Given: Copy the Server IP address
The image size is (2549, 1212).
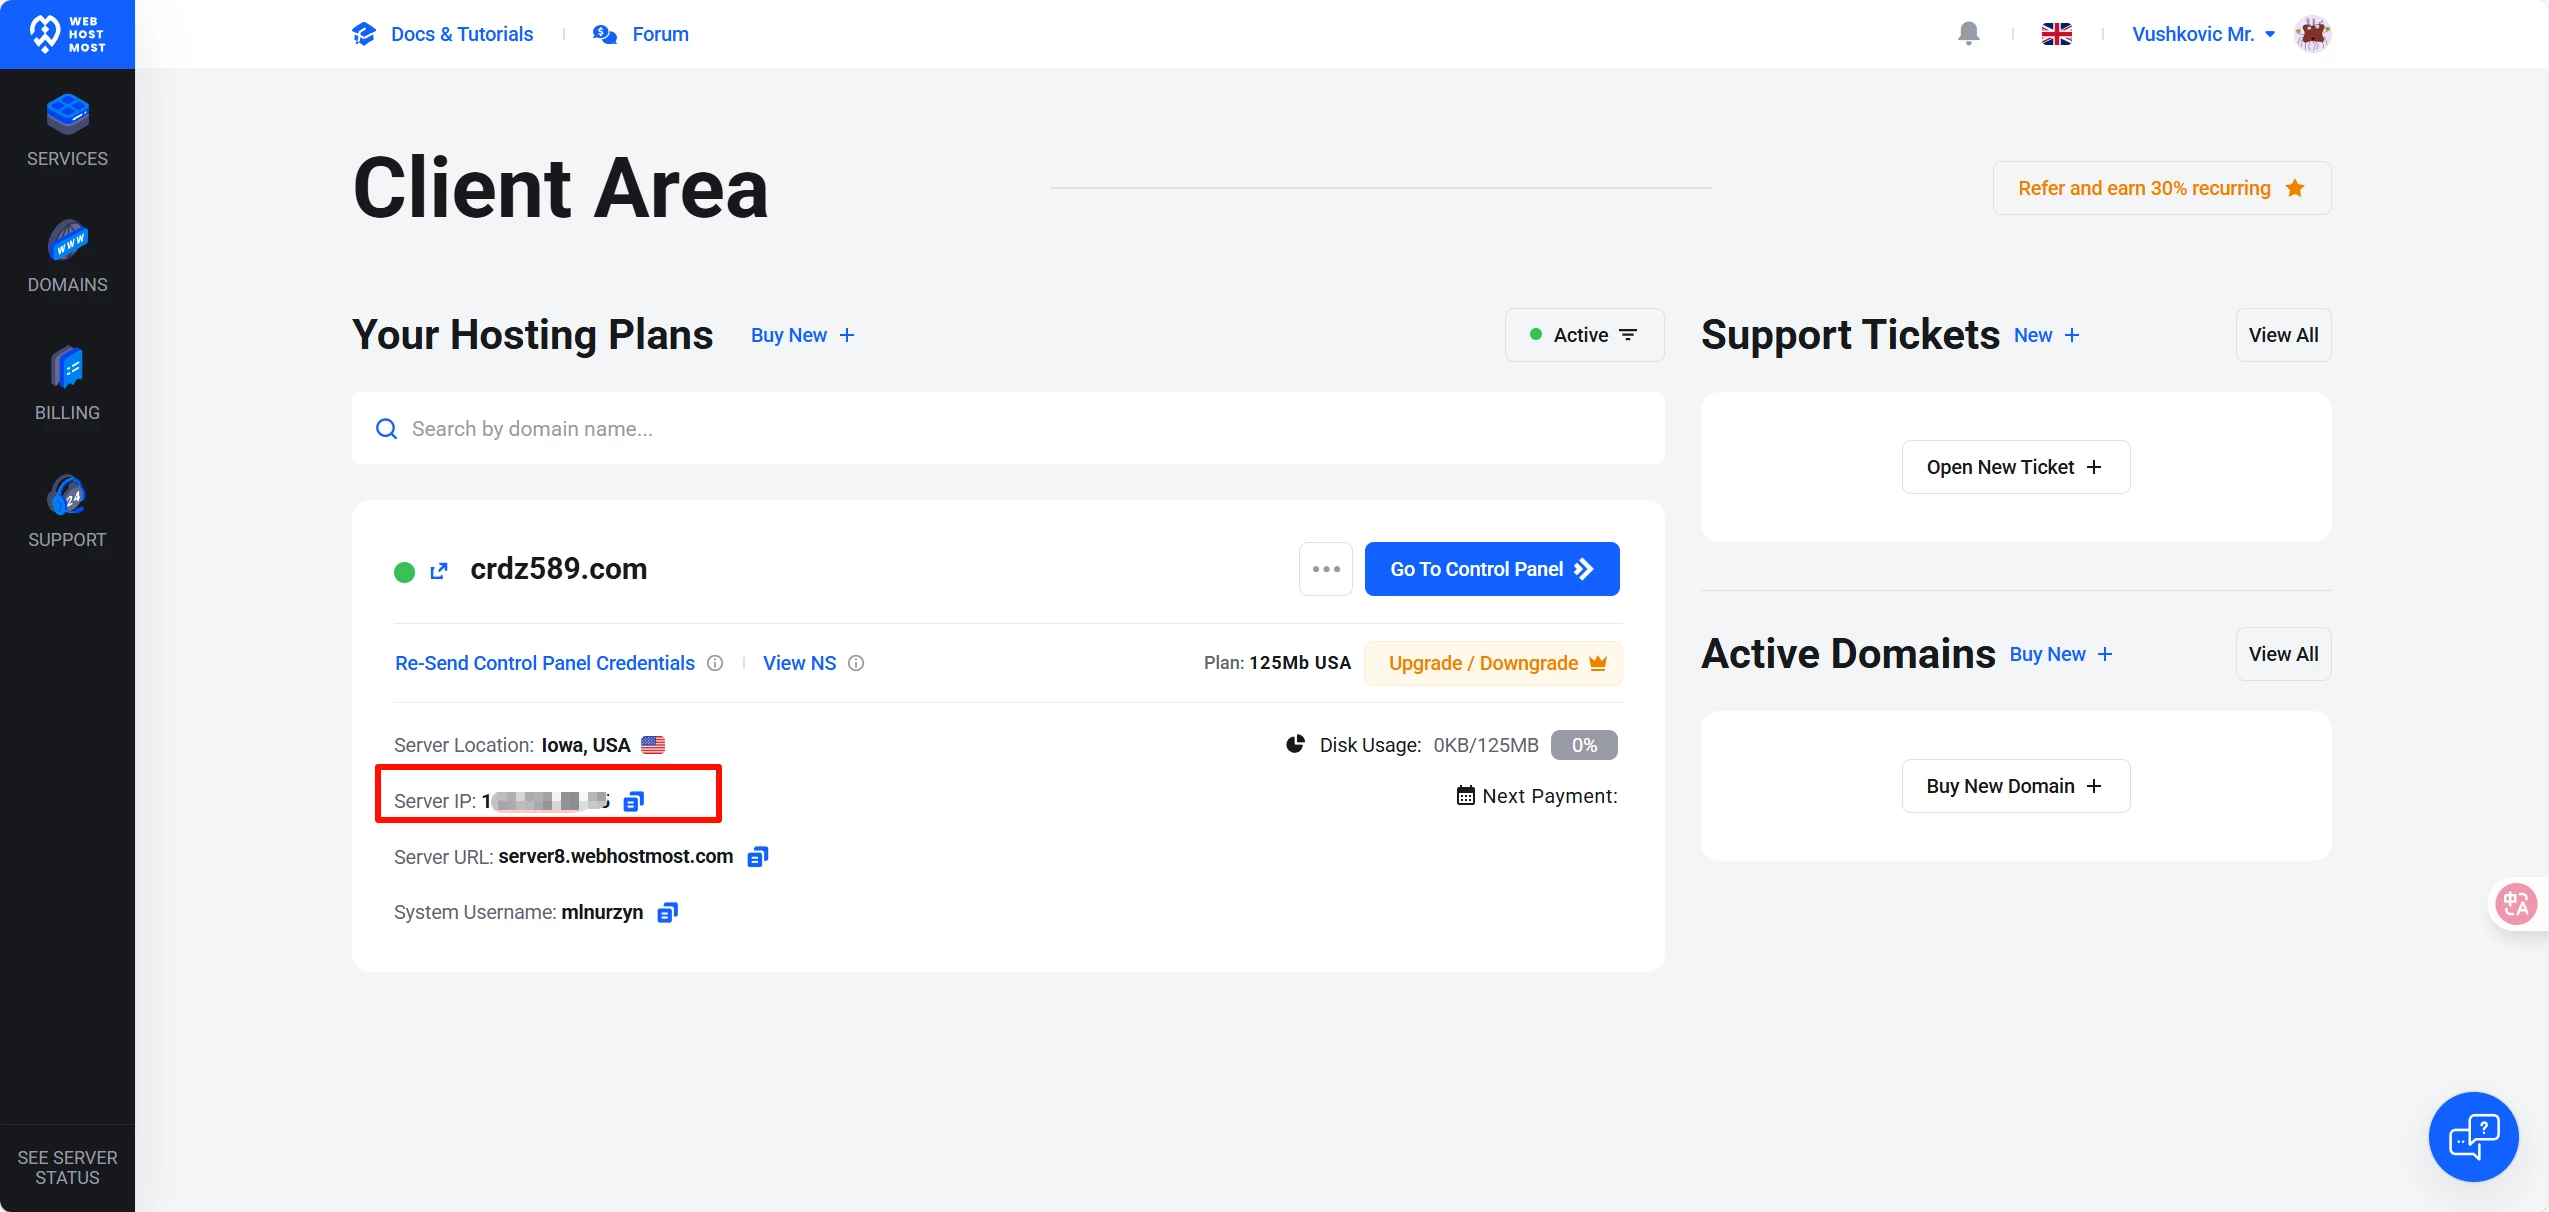Looking at the screenshot, I should (634, 801).
